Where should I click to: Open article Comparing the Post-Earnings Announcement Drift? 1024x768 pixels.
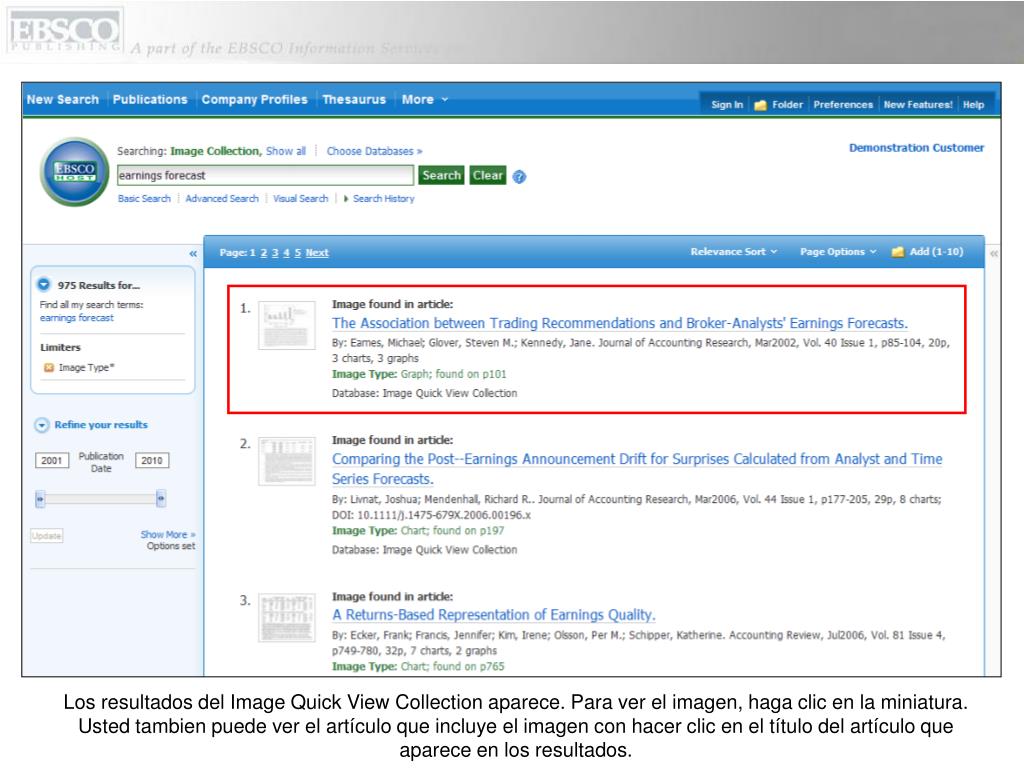pos(637,469)
